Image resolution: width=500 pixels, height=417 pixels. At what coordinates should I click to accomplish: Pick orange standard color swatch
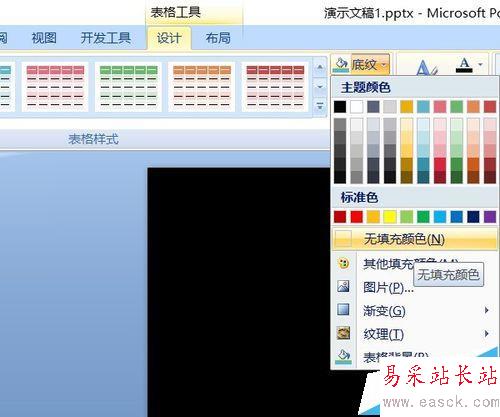coord(373,217)
